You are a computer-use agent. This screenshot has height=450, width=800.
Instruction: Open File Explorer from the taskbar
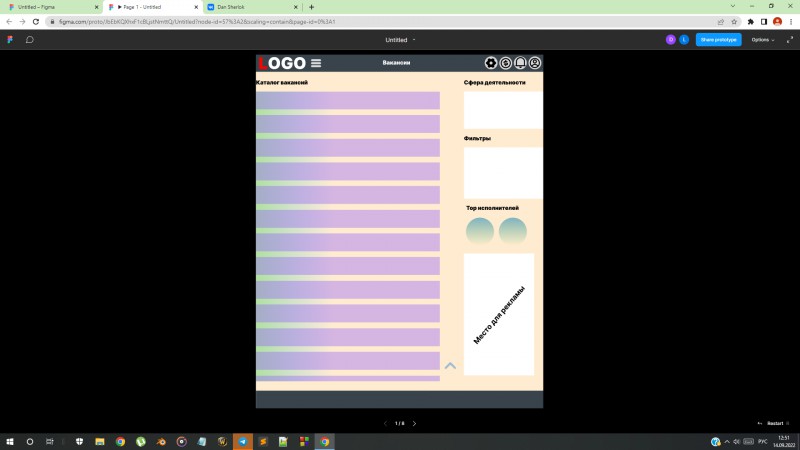[x=100, y=442]
